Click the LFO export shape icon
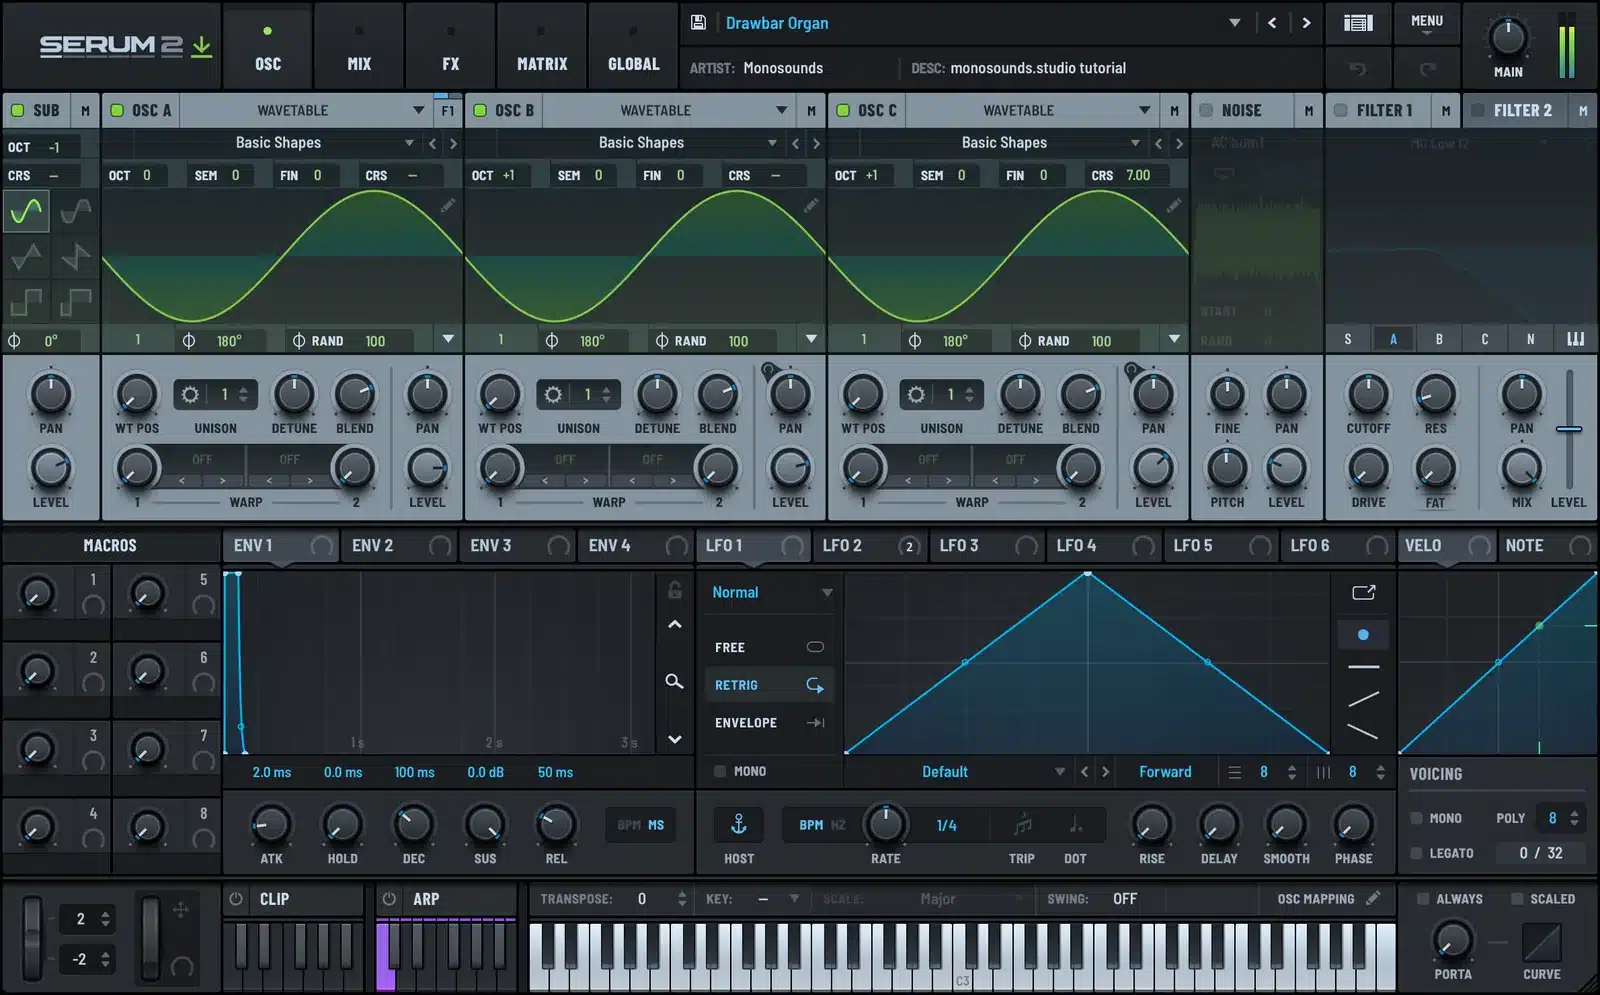 [x=1364, y=592]
